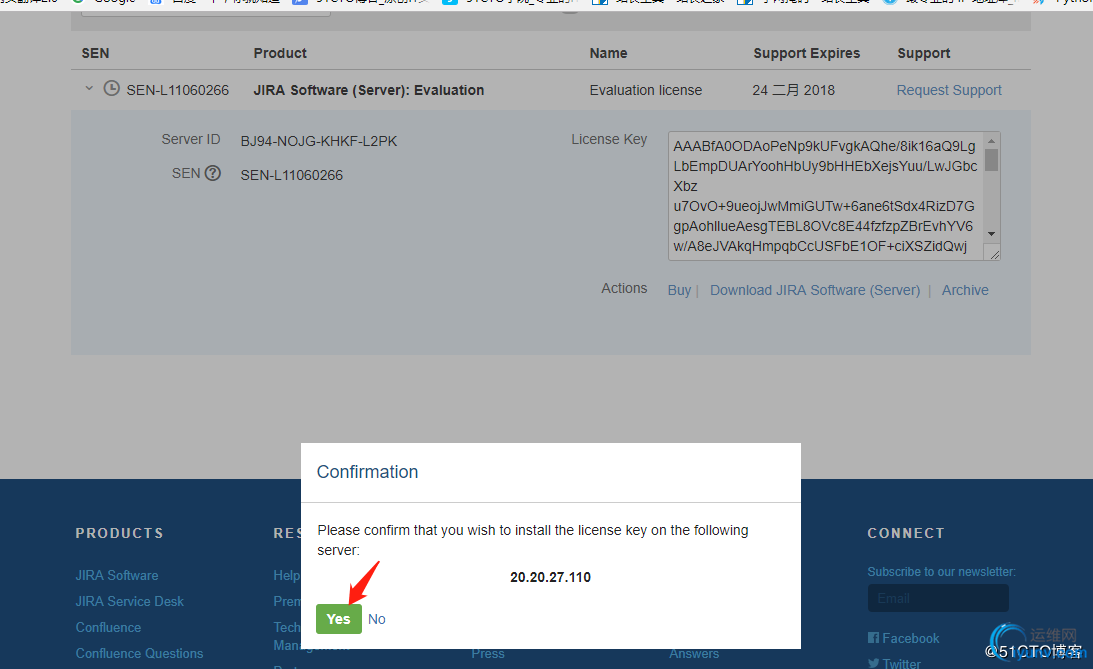The width and height of the screenshot is (1093, 669).
Task: Decline with the No link
Action: click(x=376, y=619)
